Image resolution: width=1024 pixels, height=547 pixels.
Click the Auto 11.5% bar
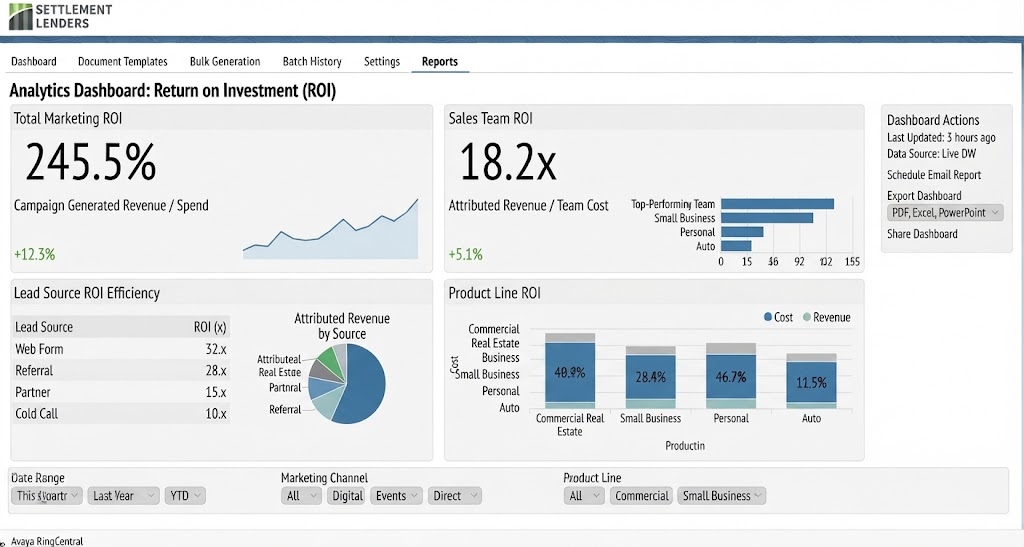coord(811,383)
